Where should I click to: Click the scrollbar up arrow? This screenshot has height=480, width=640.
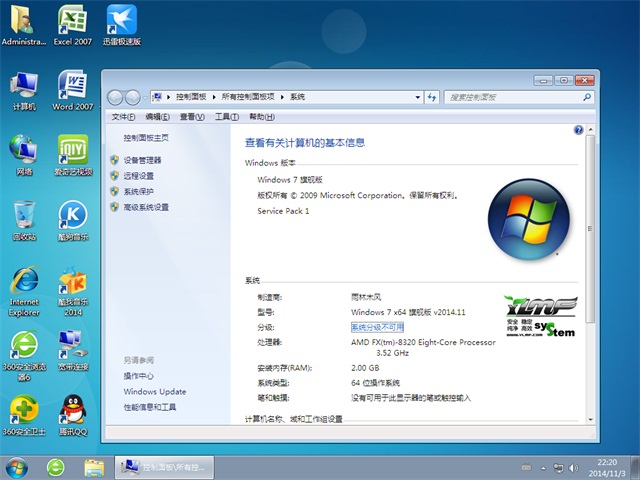pyautogui.click(x=590, y=130)
